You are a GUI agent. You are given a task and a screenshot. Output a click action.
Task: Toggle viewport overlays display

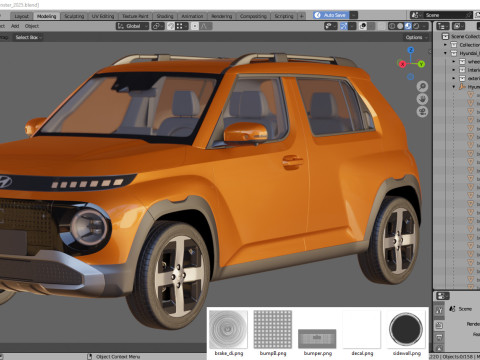point(363,26)
